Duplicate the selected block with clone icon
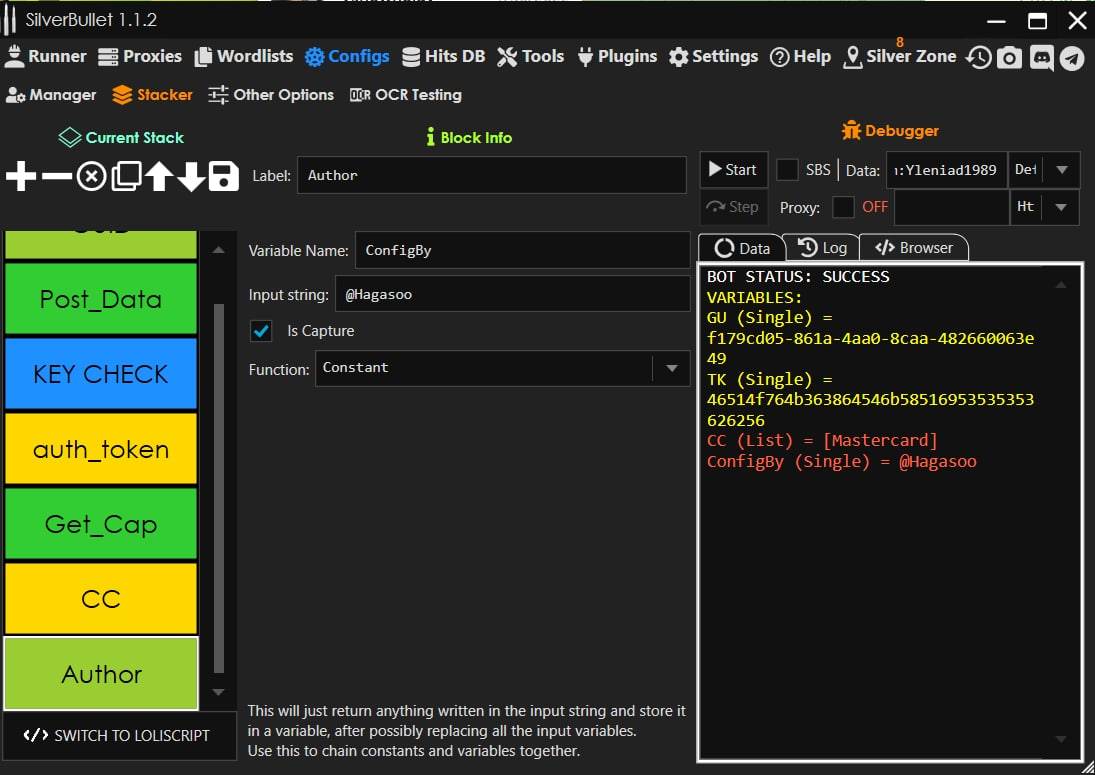 [x=126, y=177]
